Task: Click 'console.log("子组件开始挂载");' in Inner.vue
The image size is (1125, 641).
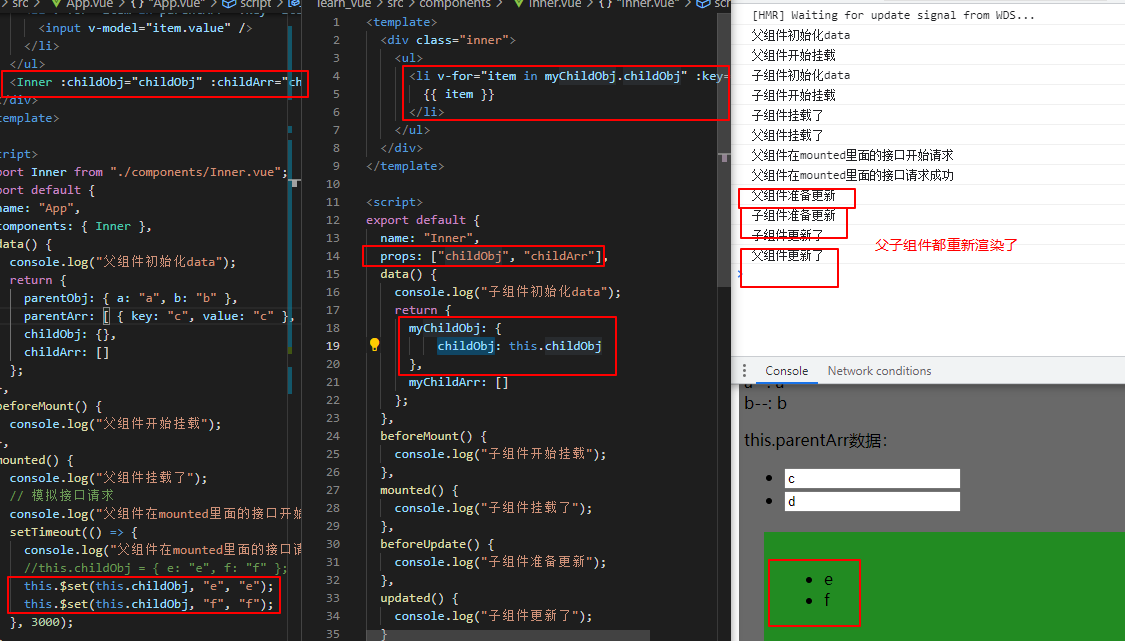Action: click(x=500, y=454)
